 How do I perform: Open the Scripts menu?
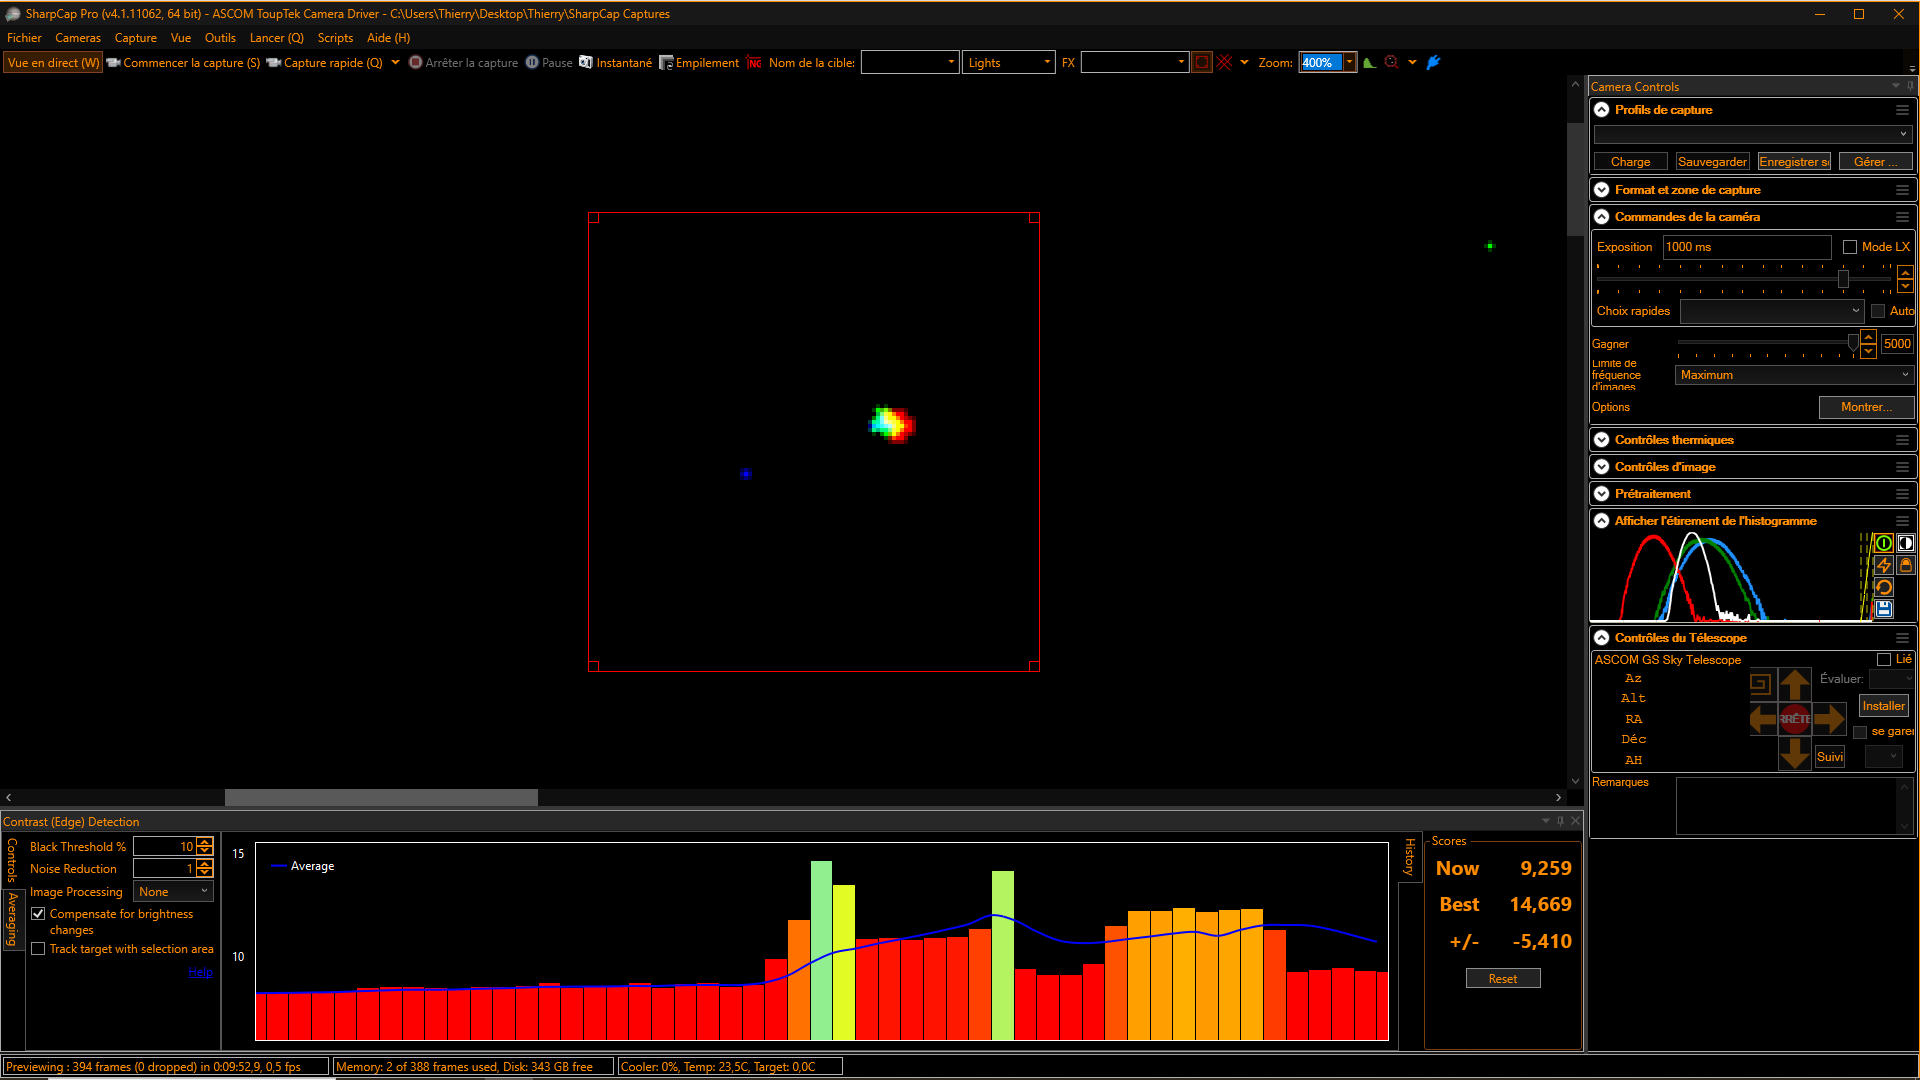(335, 38)
